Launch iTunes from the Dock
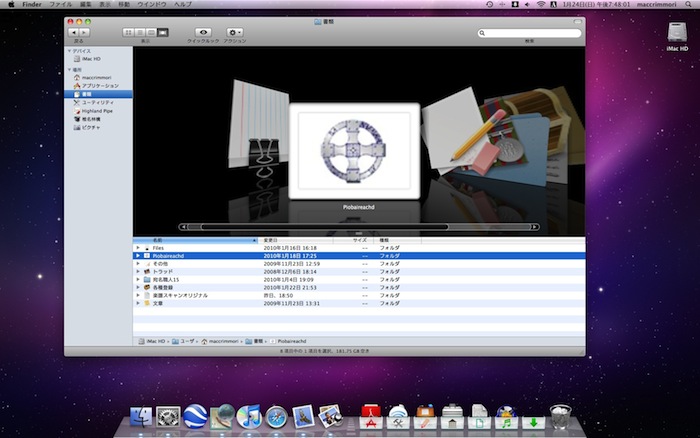700x438 pixels. pos(249,415)
